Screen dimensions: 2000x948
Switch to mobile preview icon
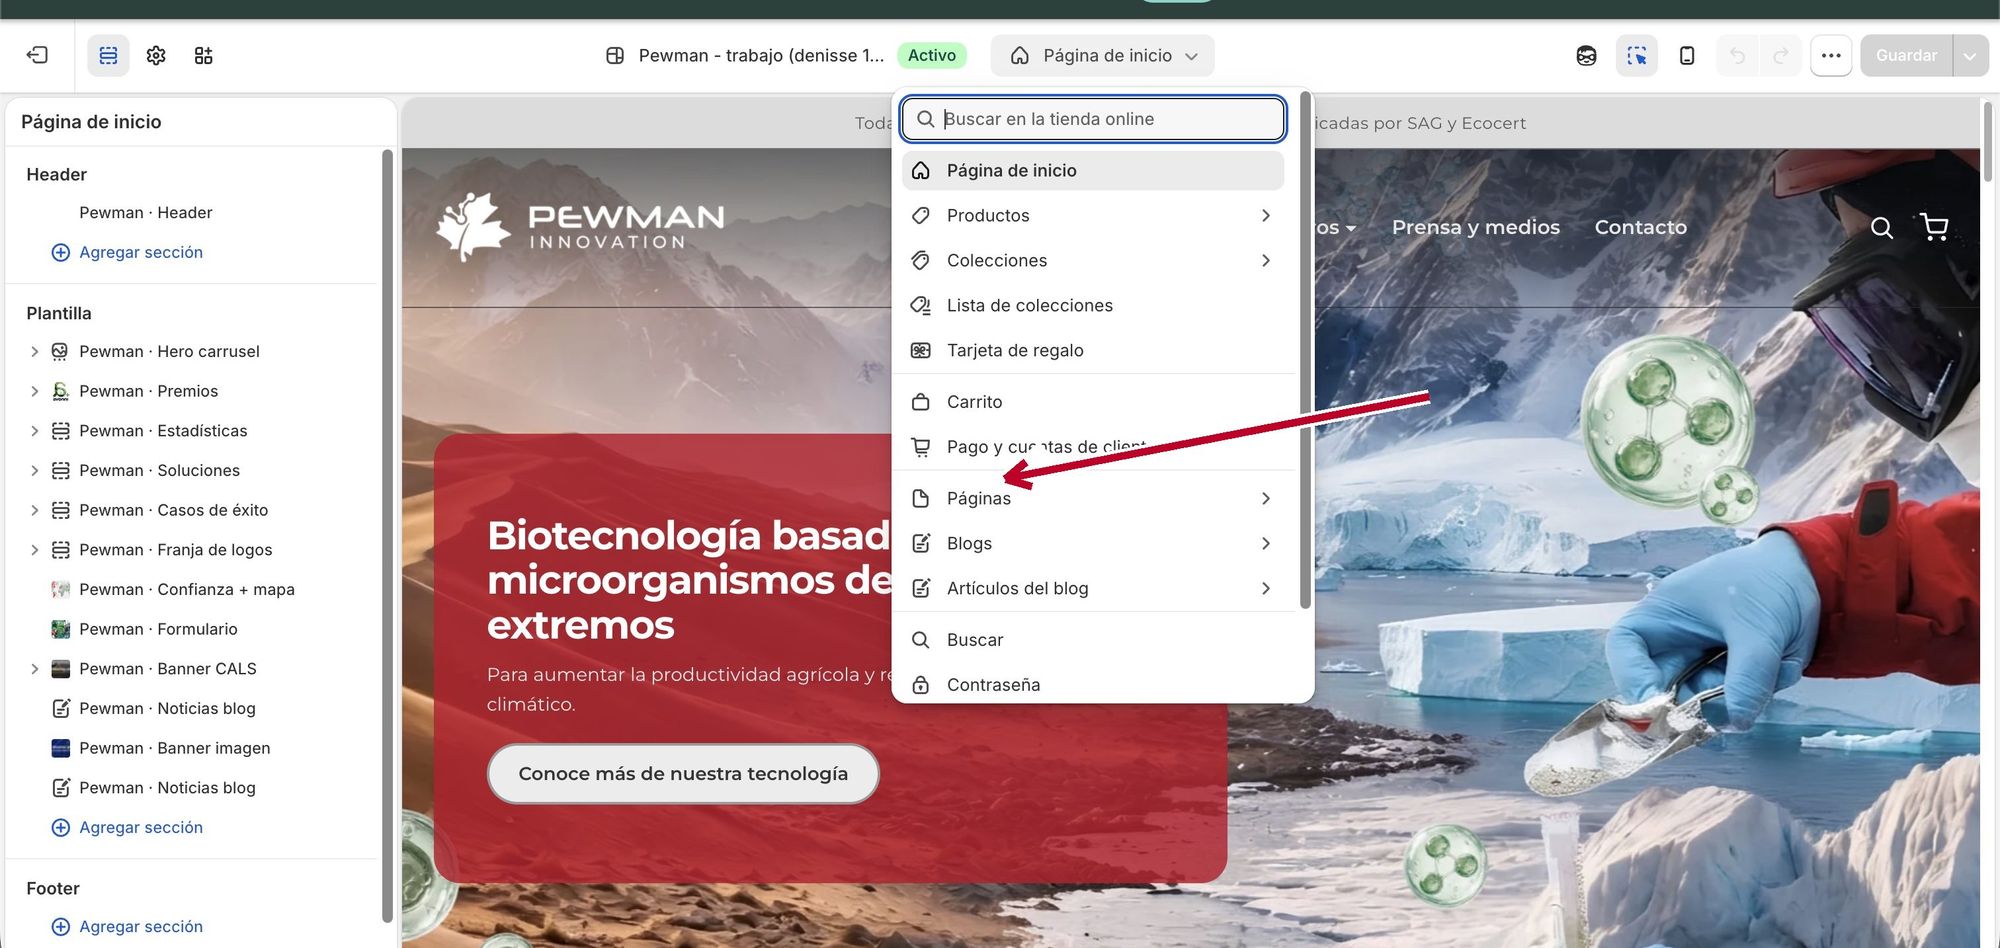(1687, 55)
